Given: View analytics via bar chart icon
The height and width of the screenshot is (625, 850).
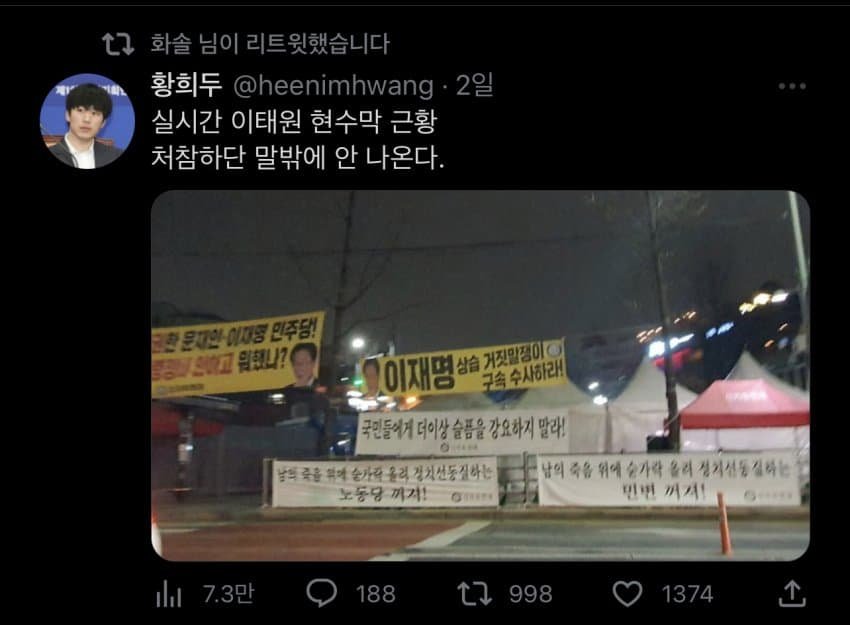Looking at the screenshot, I should pyautogui.click(x=169, y=594).
